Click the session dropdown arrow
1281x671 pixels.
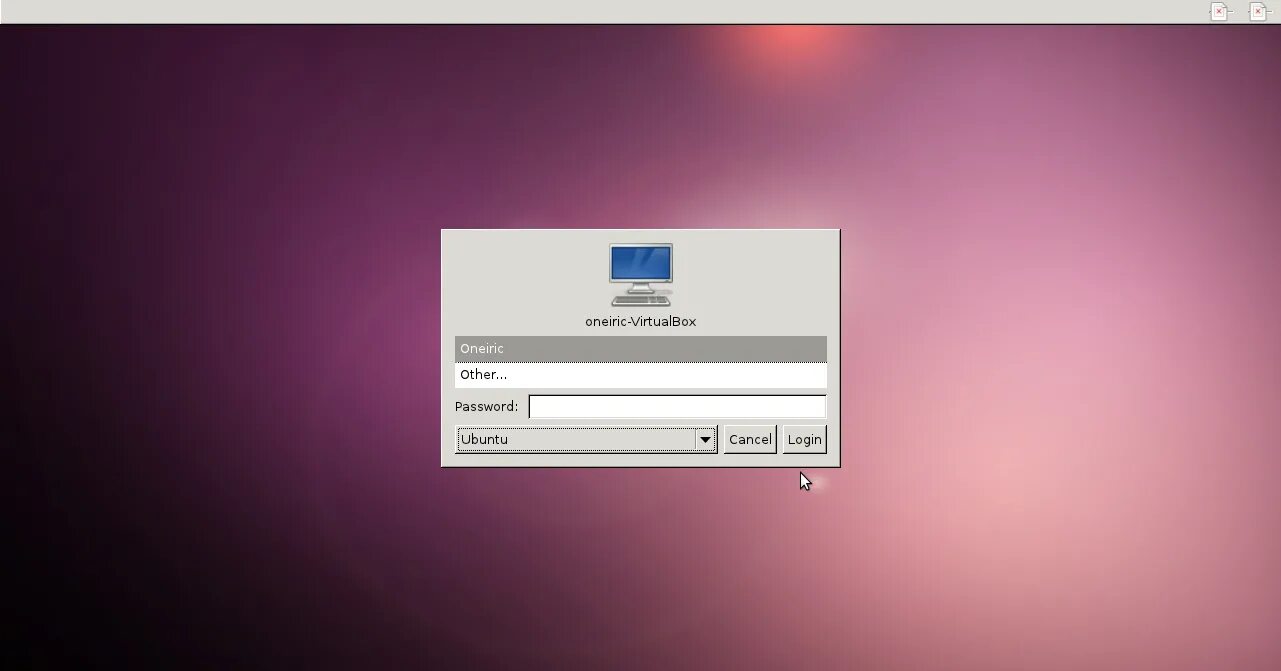[x=705, y=440]
